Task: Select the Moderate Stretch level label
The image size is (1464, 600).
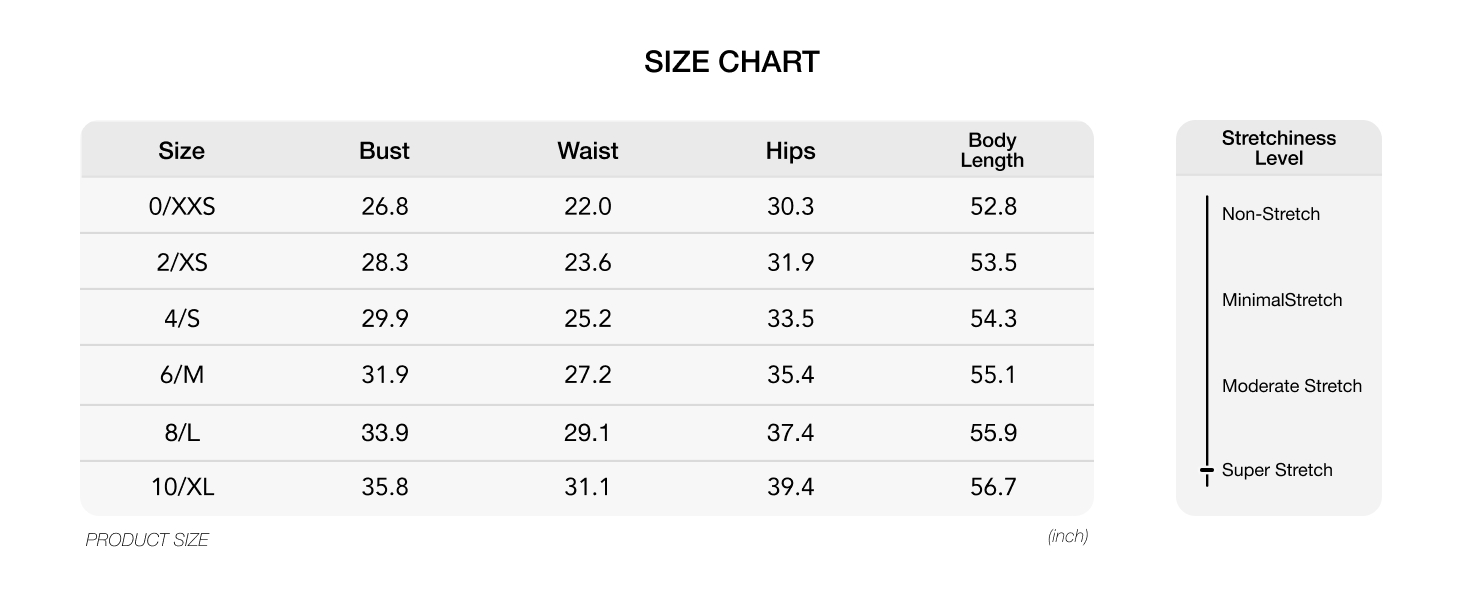Action: point(1292,386)
